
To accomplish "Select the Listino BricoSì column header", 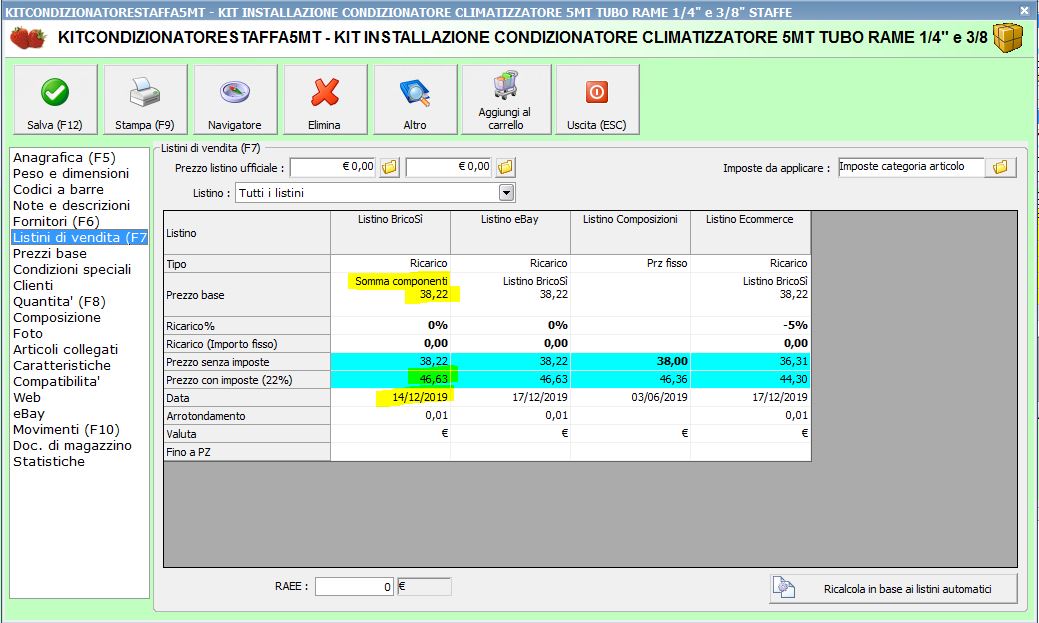I will coord(390,233).
